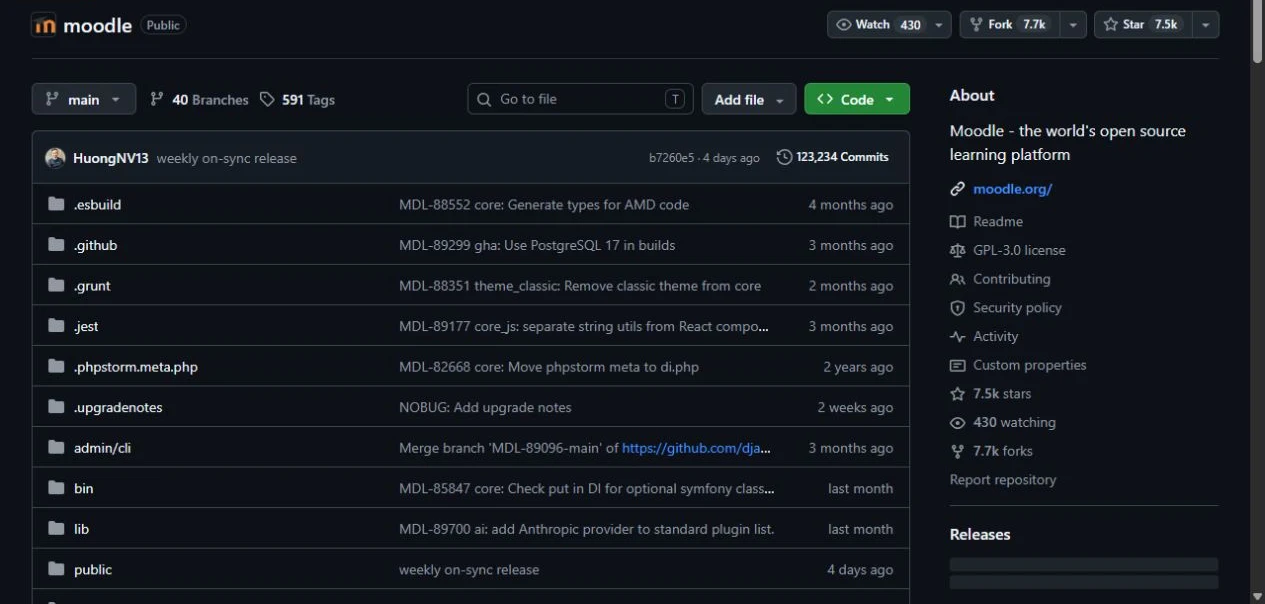Open the lib folder name
The width and height of the screenshot is (1265, 604).
(81, 529)
